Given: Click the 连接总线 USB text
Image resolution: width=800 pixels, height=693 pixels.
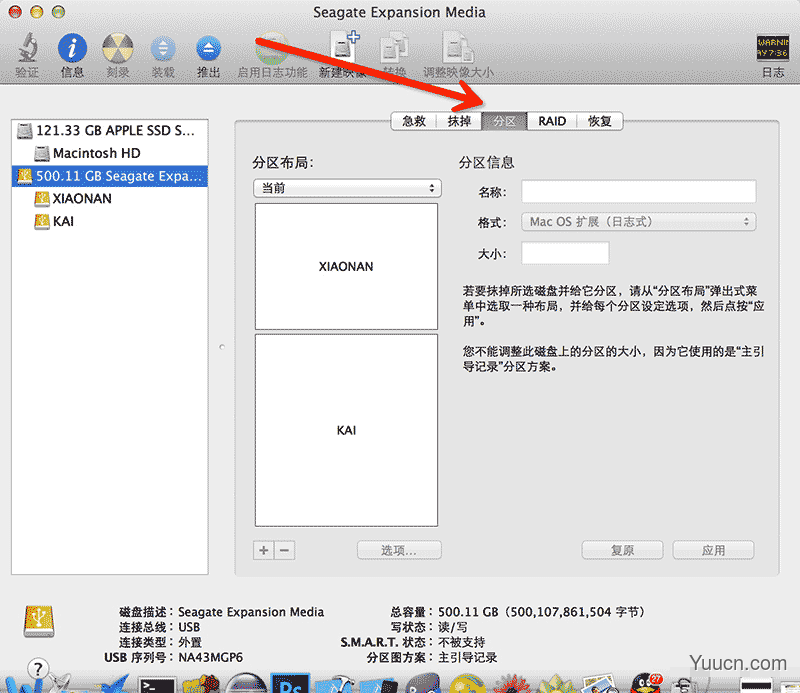Looking at the screenshot, I should coord(160,627).
